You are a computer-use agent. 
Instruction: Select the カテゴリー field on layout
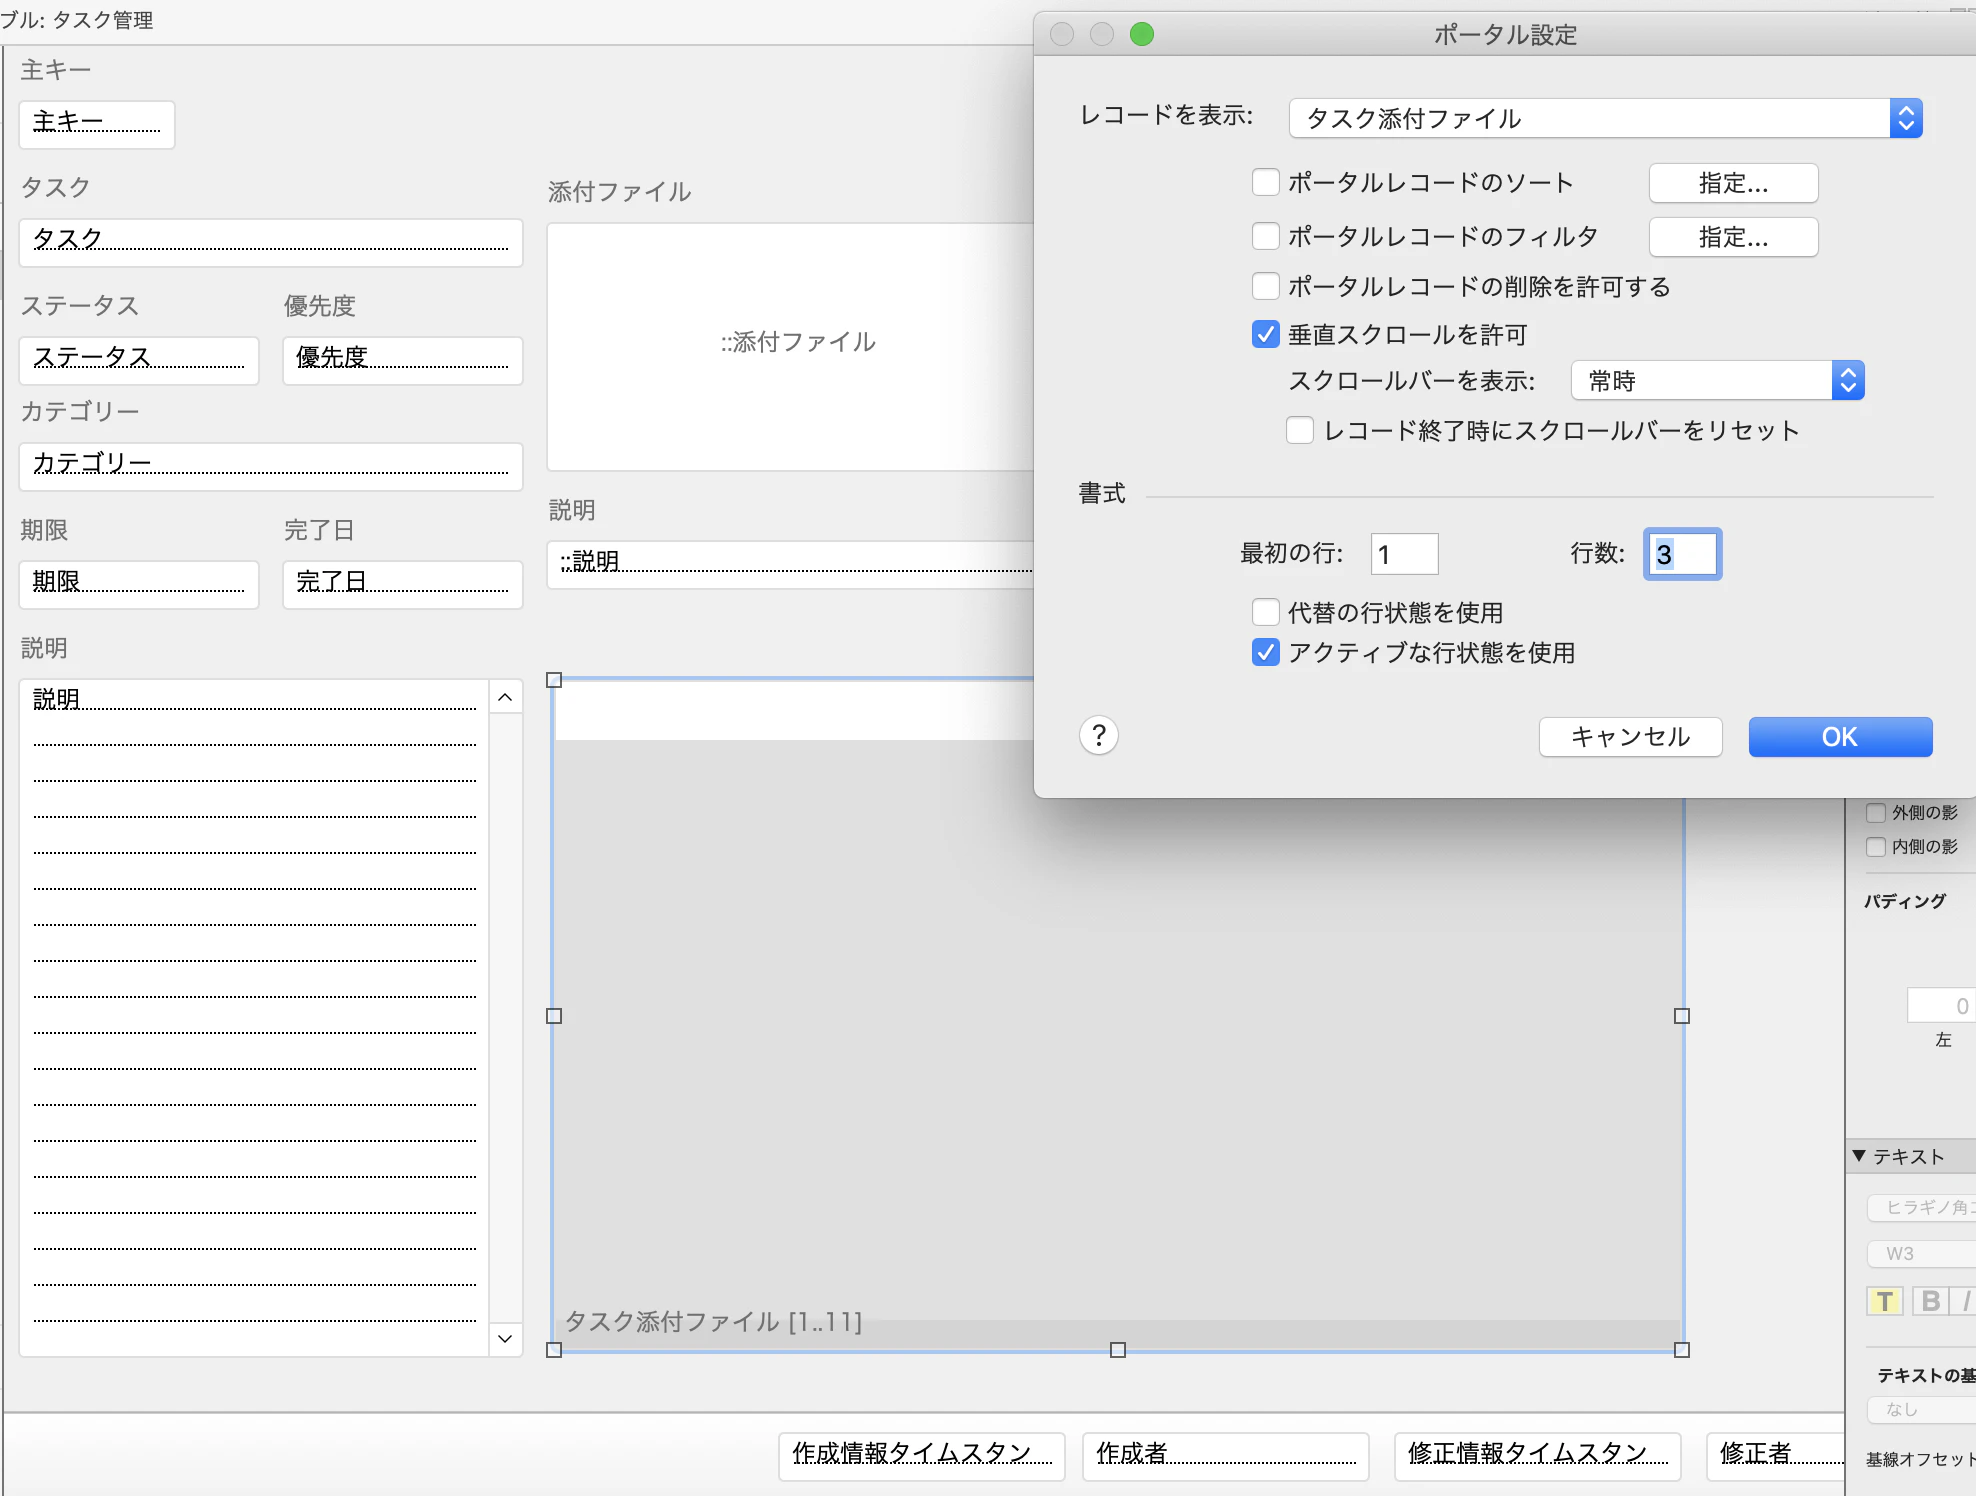tap(271, 467)
